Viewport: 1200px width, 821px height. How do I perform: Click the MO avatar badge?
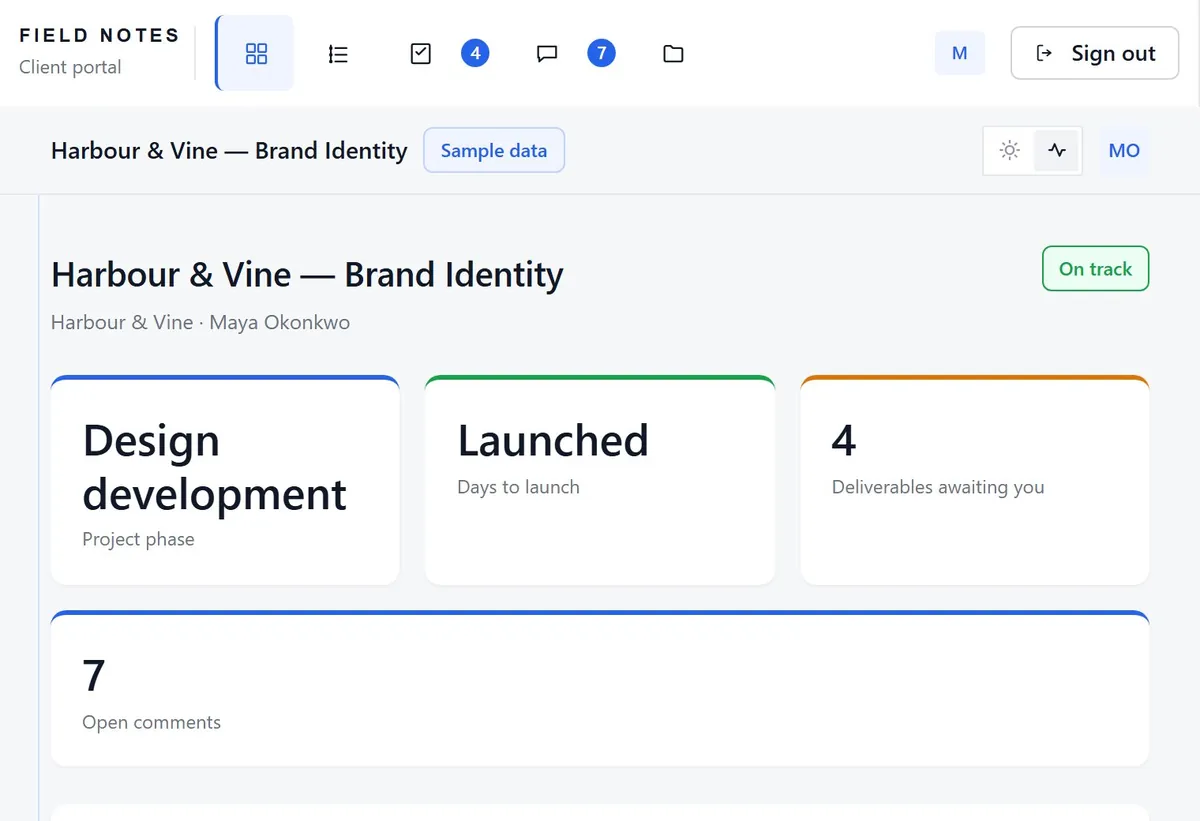click(x=1124, y=151)
